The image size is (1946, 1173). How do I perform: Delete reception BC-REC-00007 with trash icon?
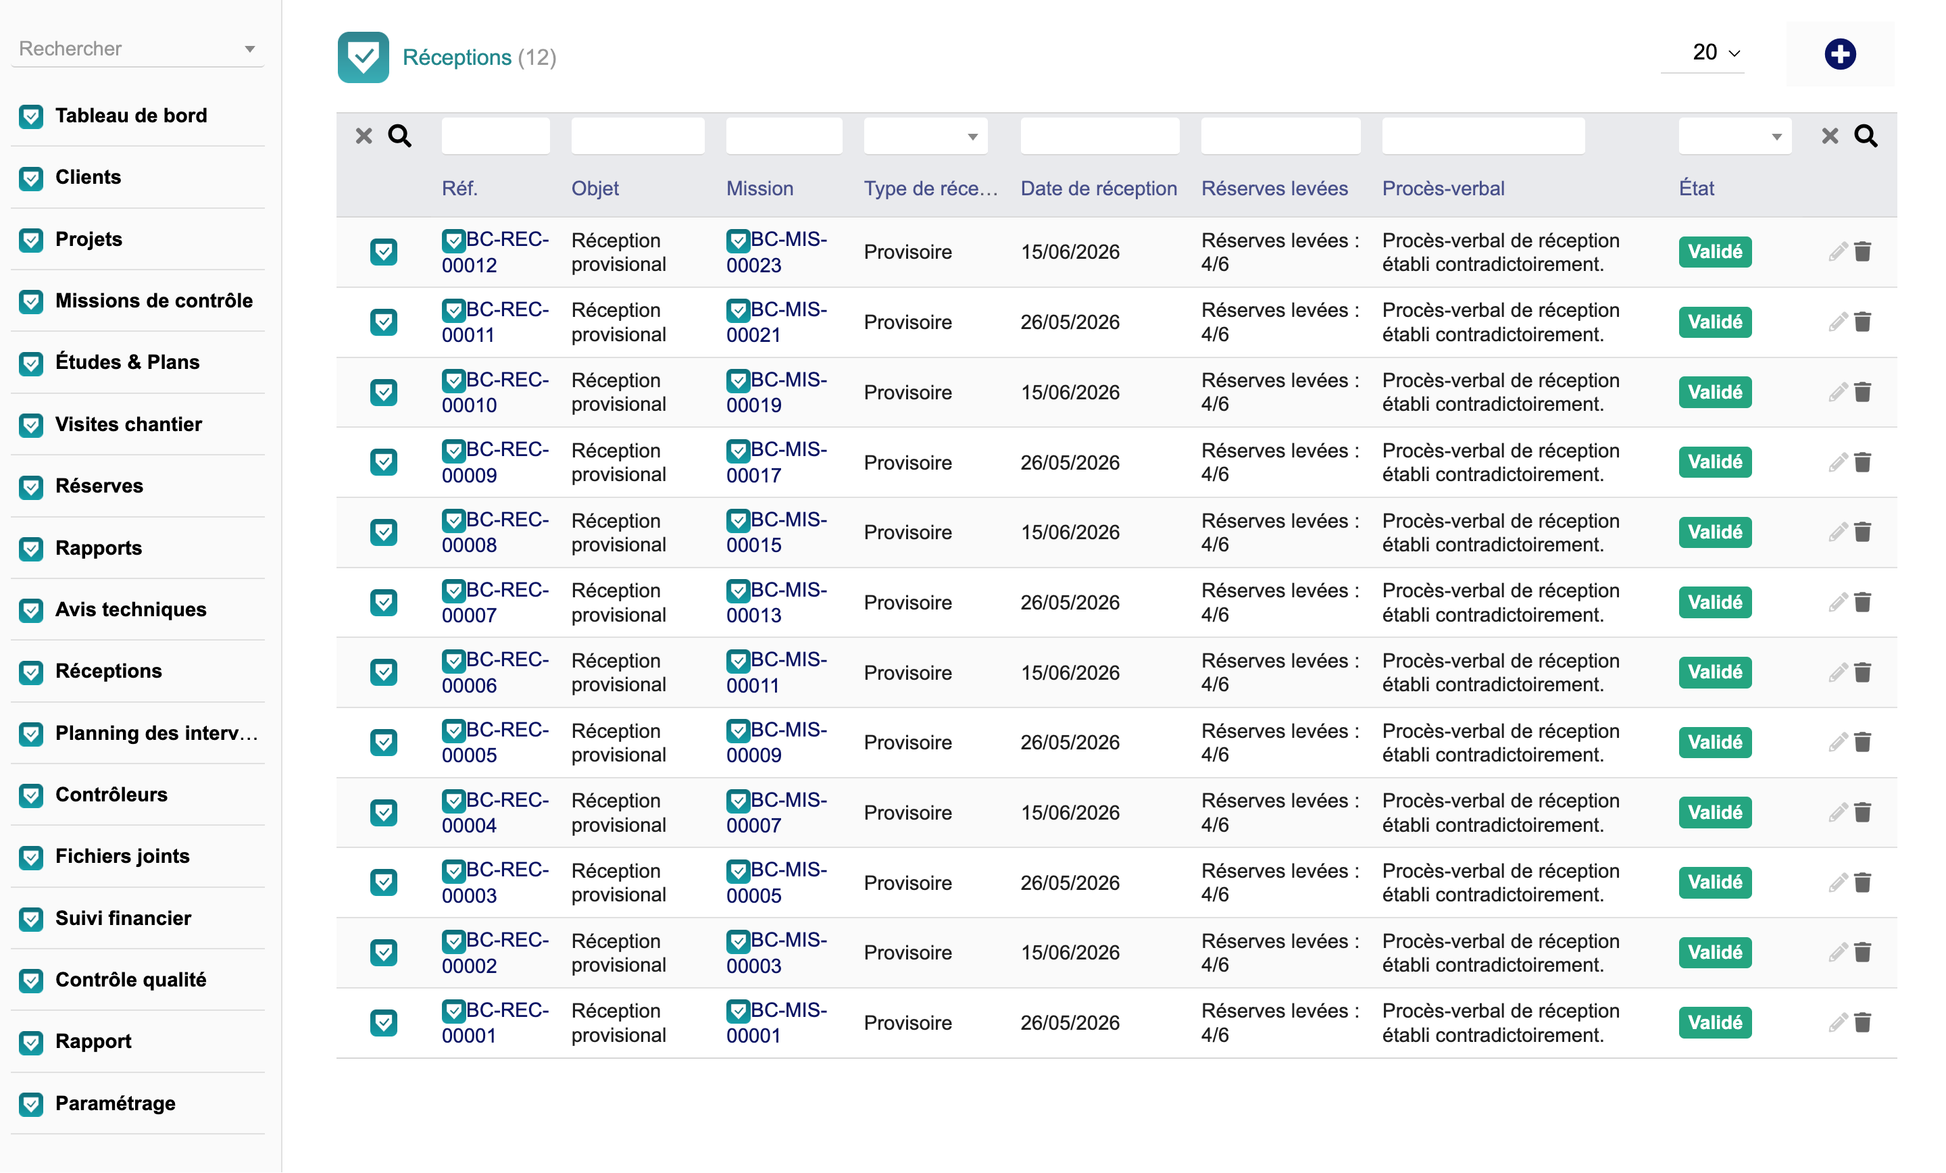(1863, 602)
